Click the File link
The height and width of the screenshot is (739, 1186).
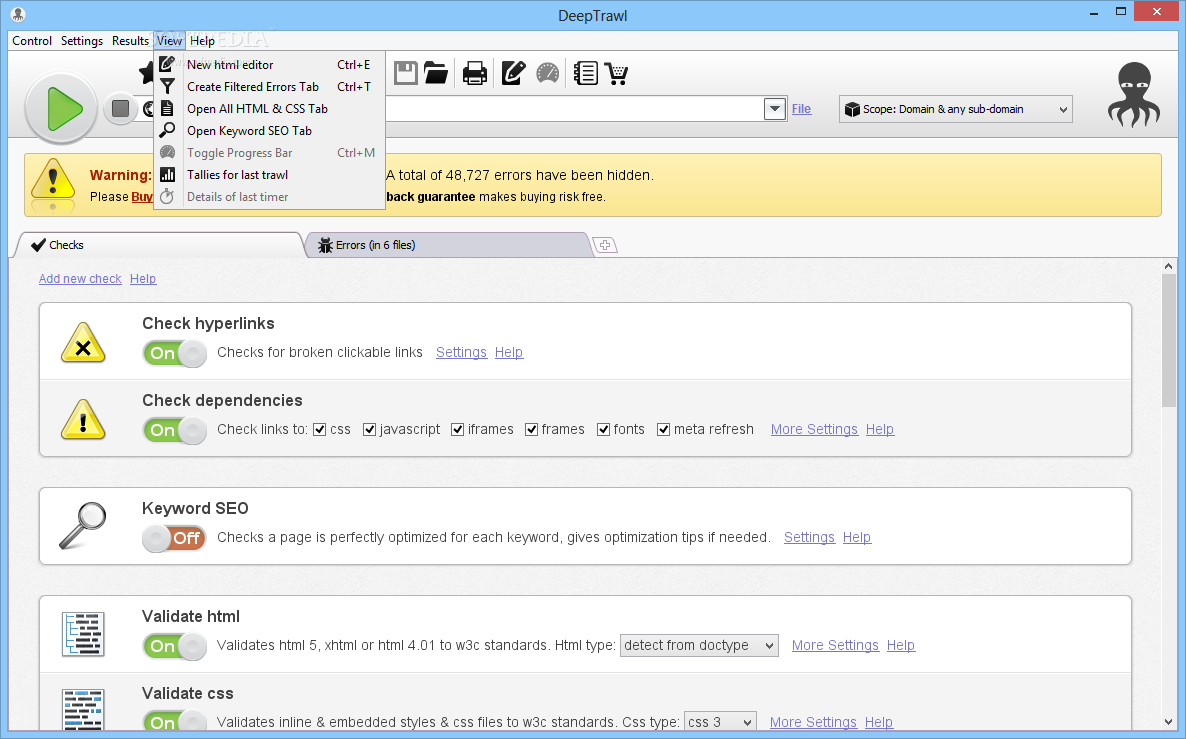coord(801,109)
